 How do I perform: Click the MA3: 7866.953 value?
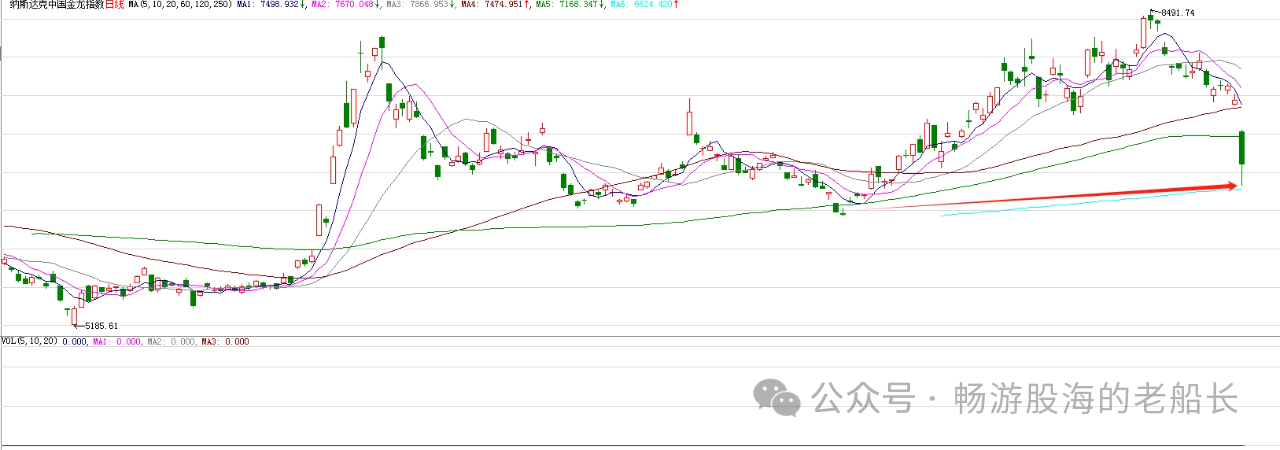coord(419,5)
